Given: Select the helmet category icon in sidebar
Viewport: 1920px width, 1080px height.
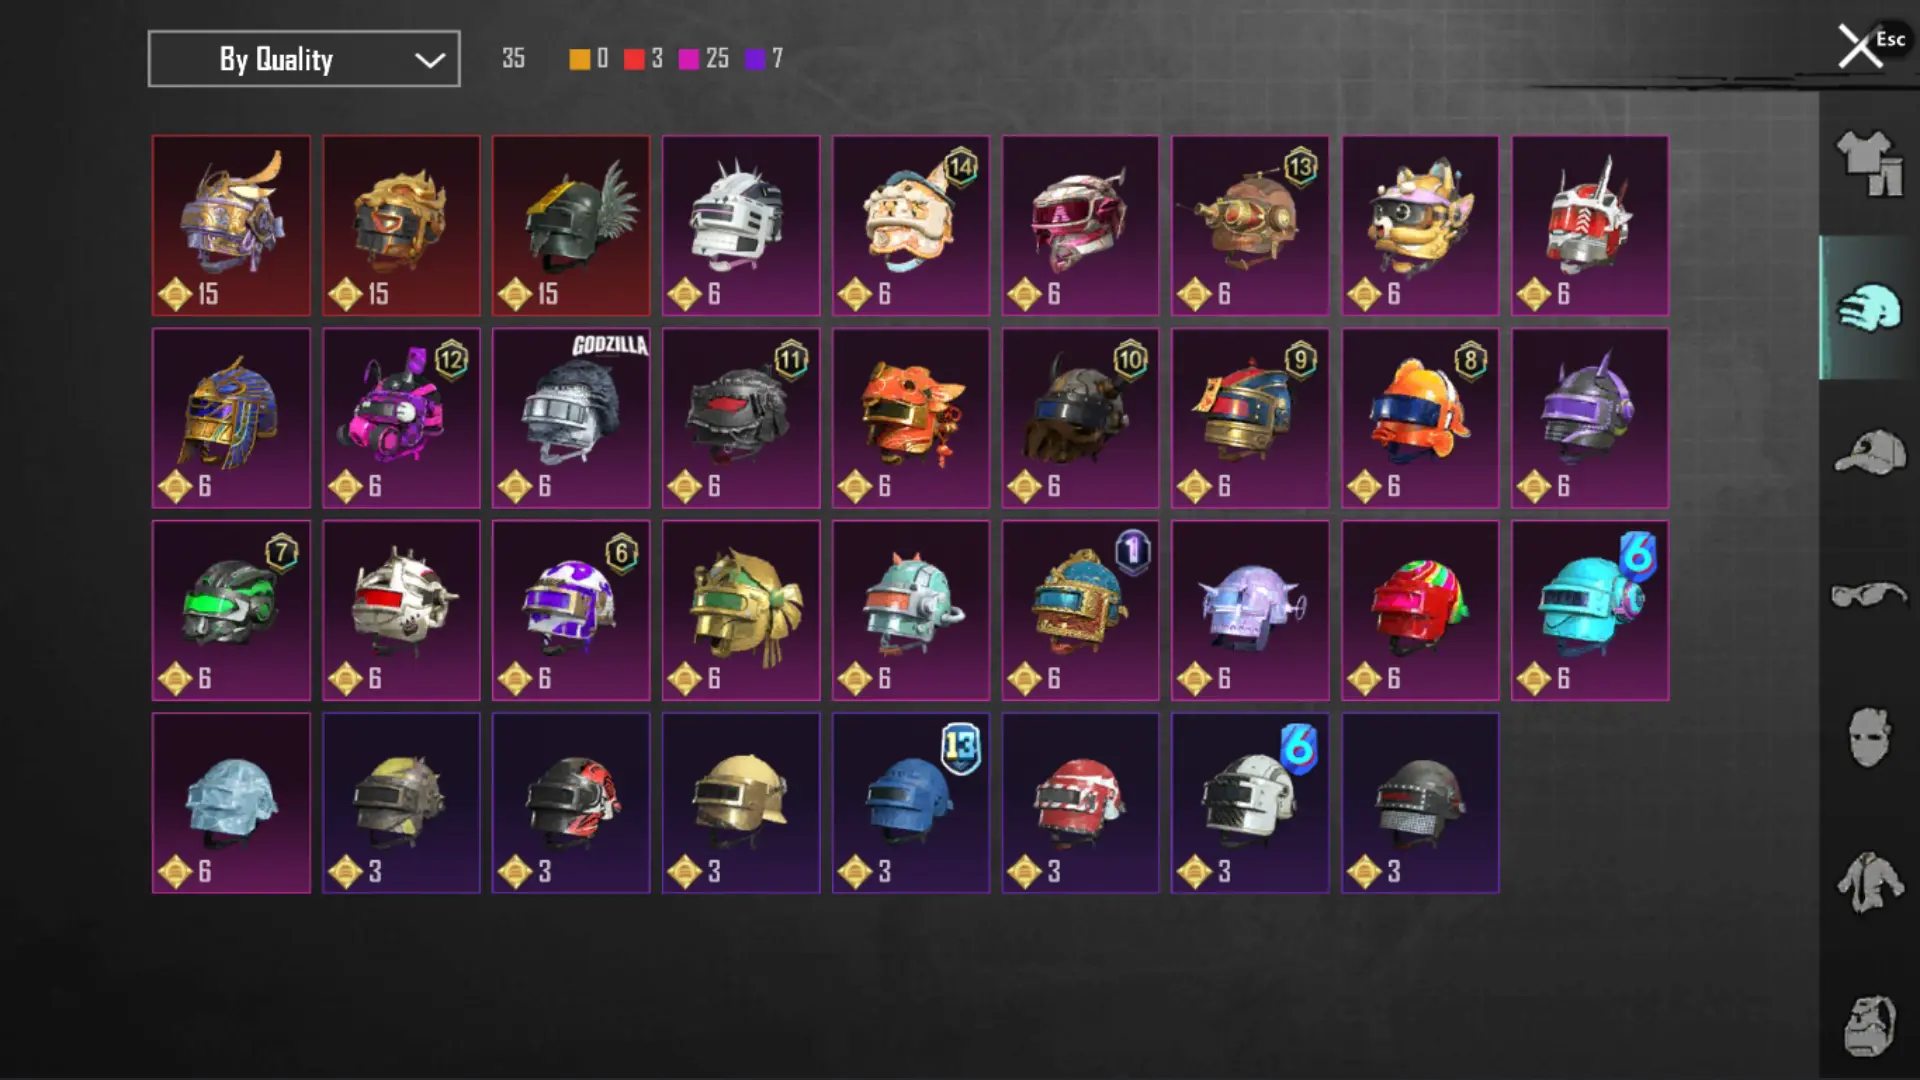Looking at the screenshot, I should click(1868, 308).
